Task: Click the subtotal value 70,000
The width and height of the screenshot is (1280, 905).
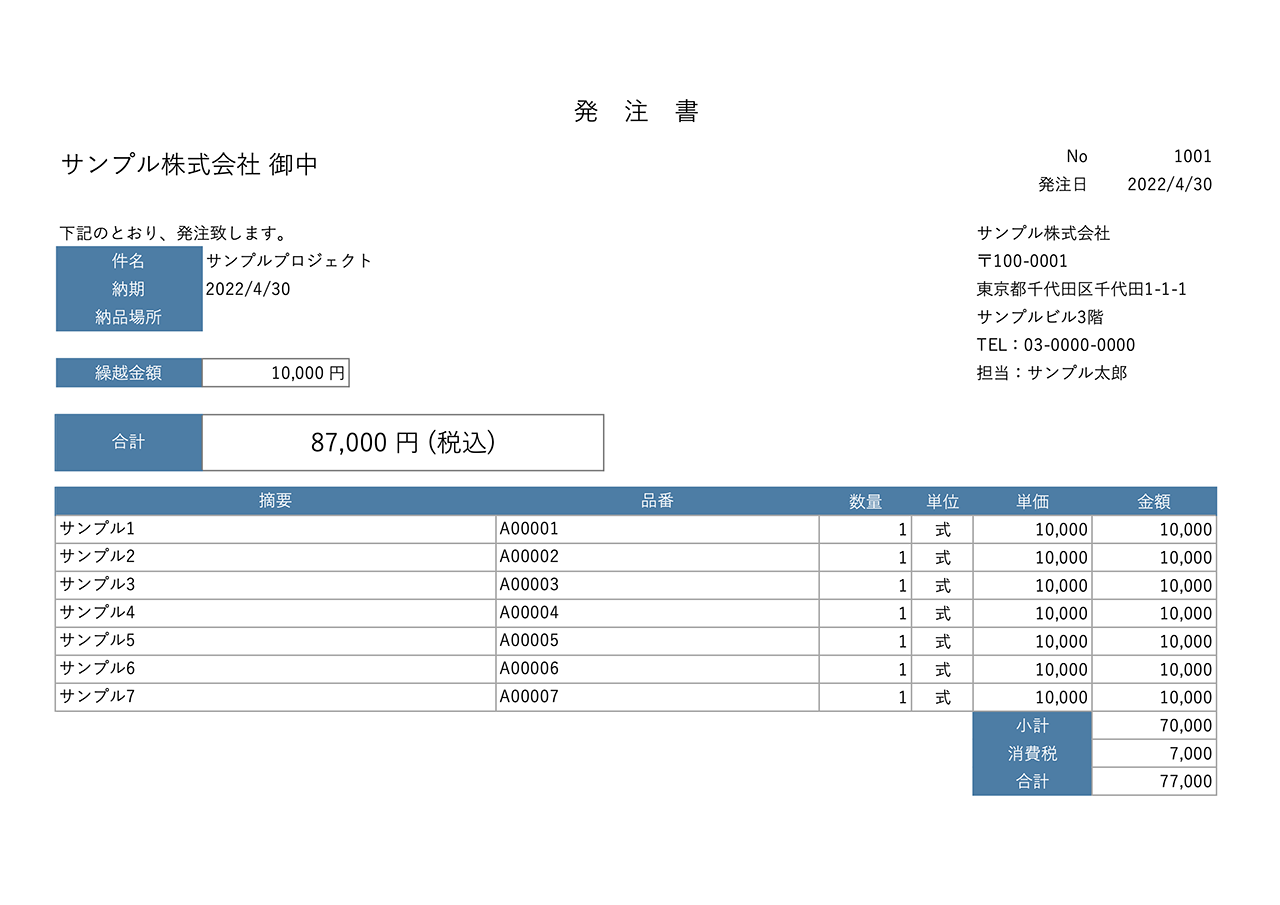Action: pos(1154,725)
